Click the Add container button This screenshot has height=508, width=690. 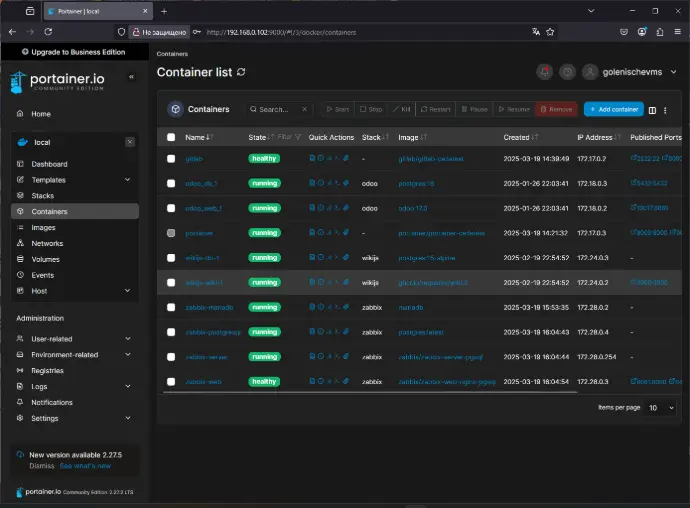(x=613, y=109)
